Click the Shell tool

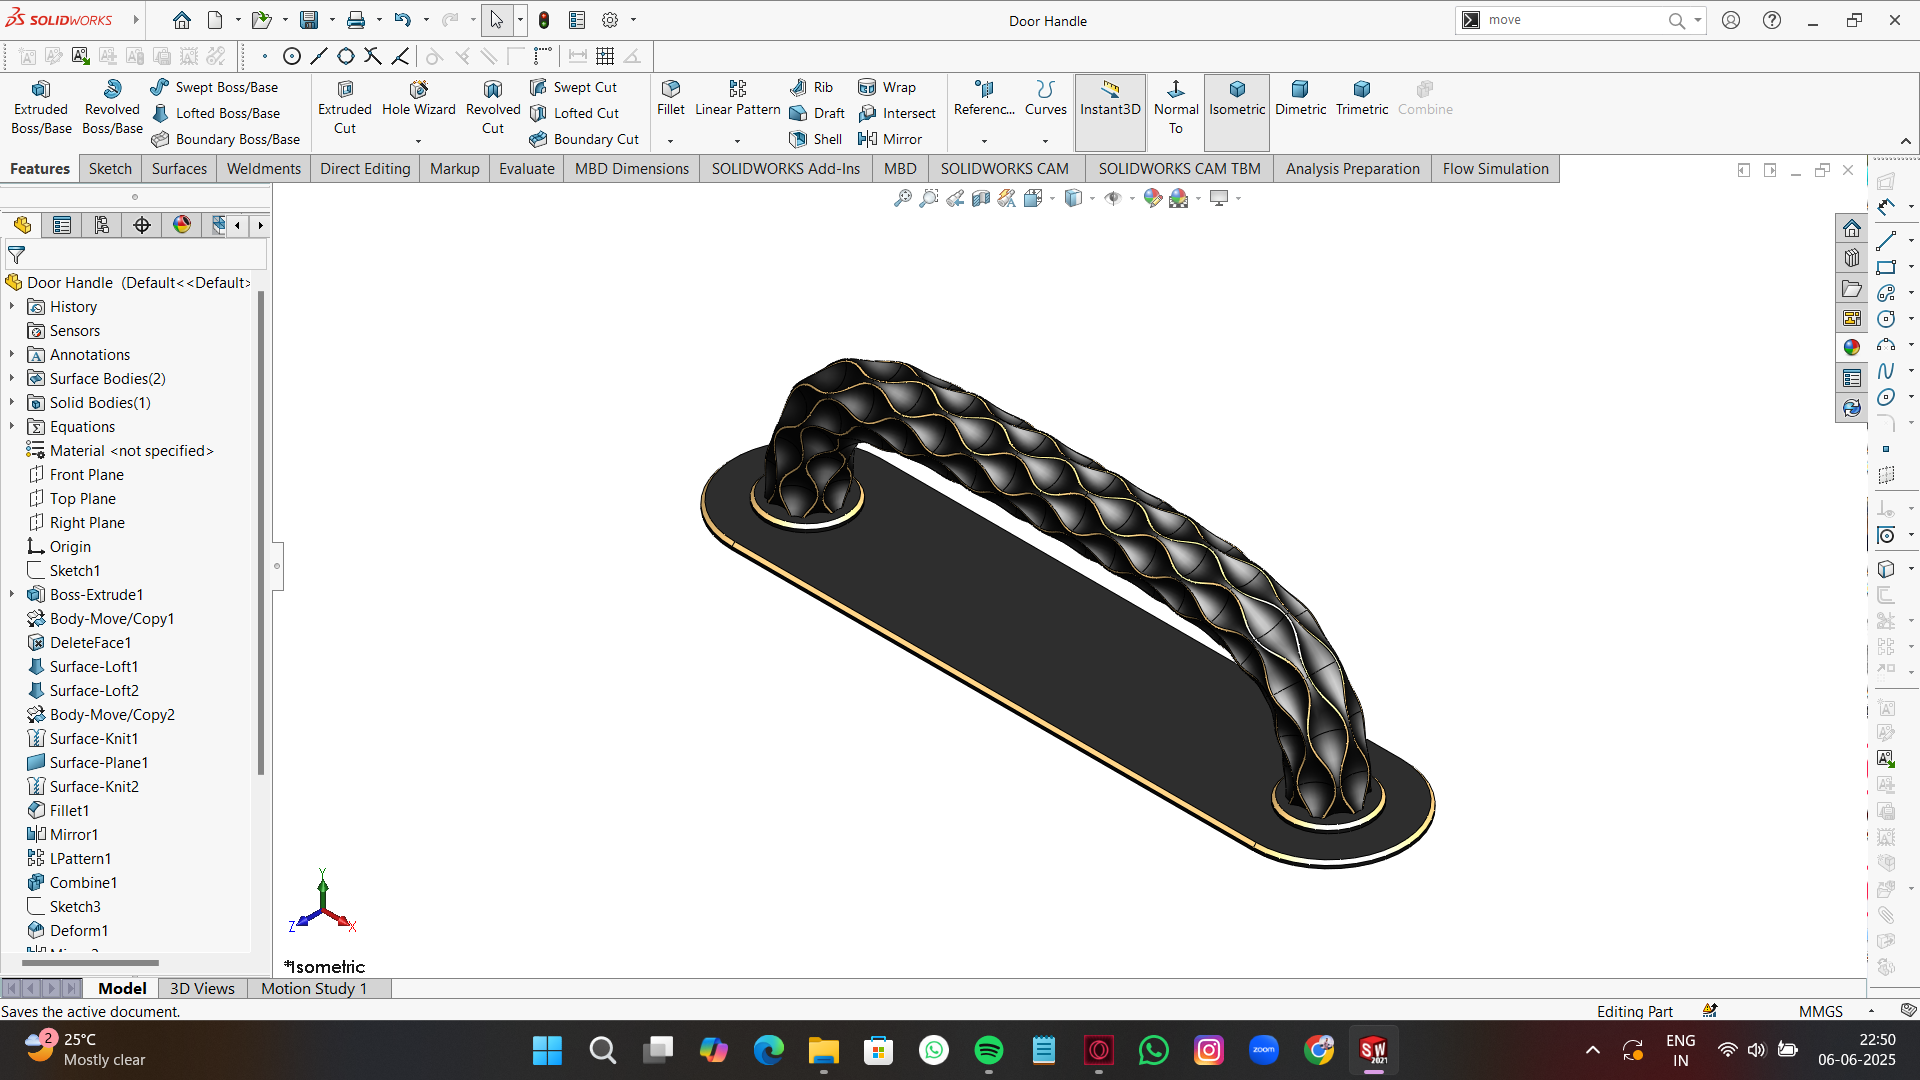[x=816, y=139]
